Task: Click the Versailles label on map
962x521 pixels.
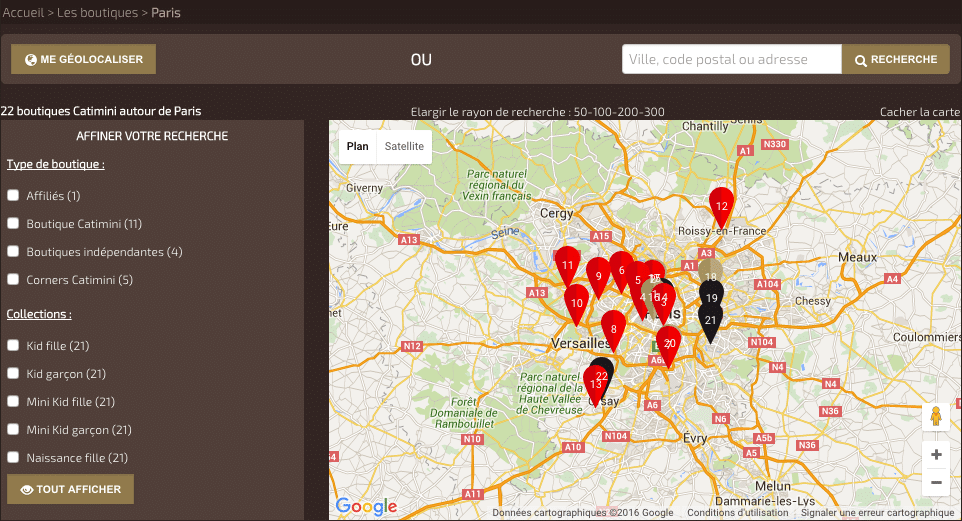Action: [579, 343]
